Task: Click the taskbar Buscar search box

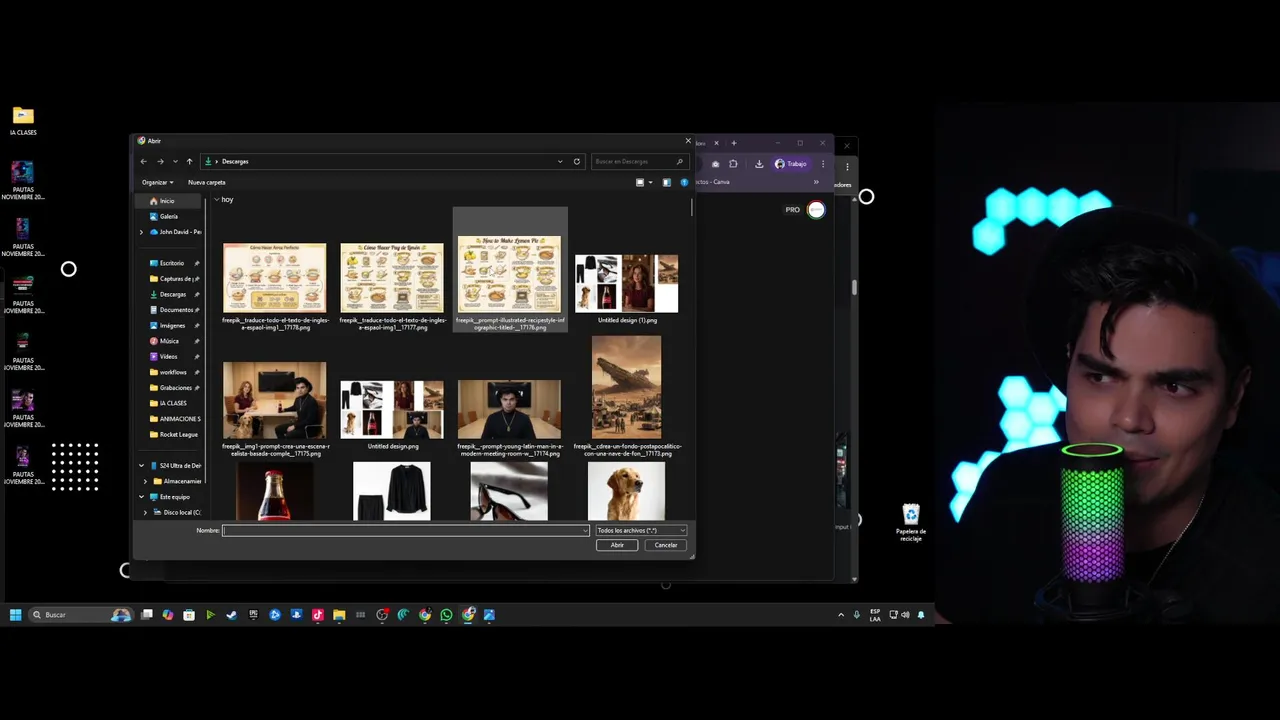Action: coord(82,615)
